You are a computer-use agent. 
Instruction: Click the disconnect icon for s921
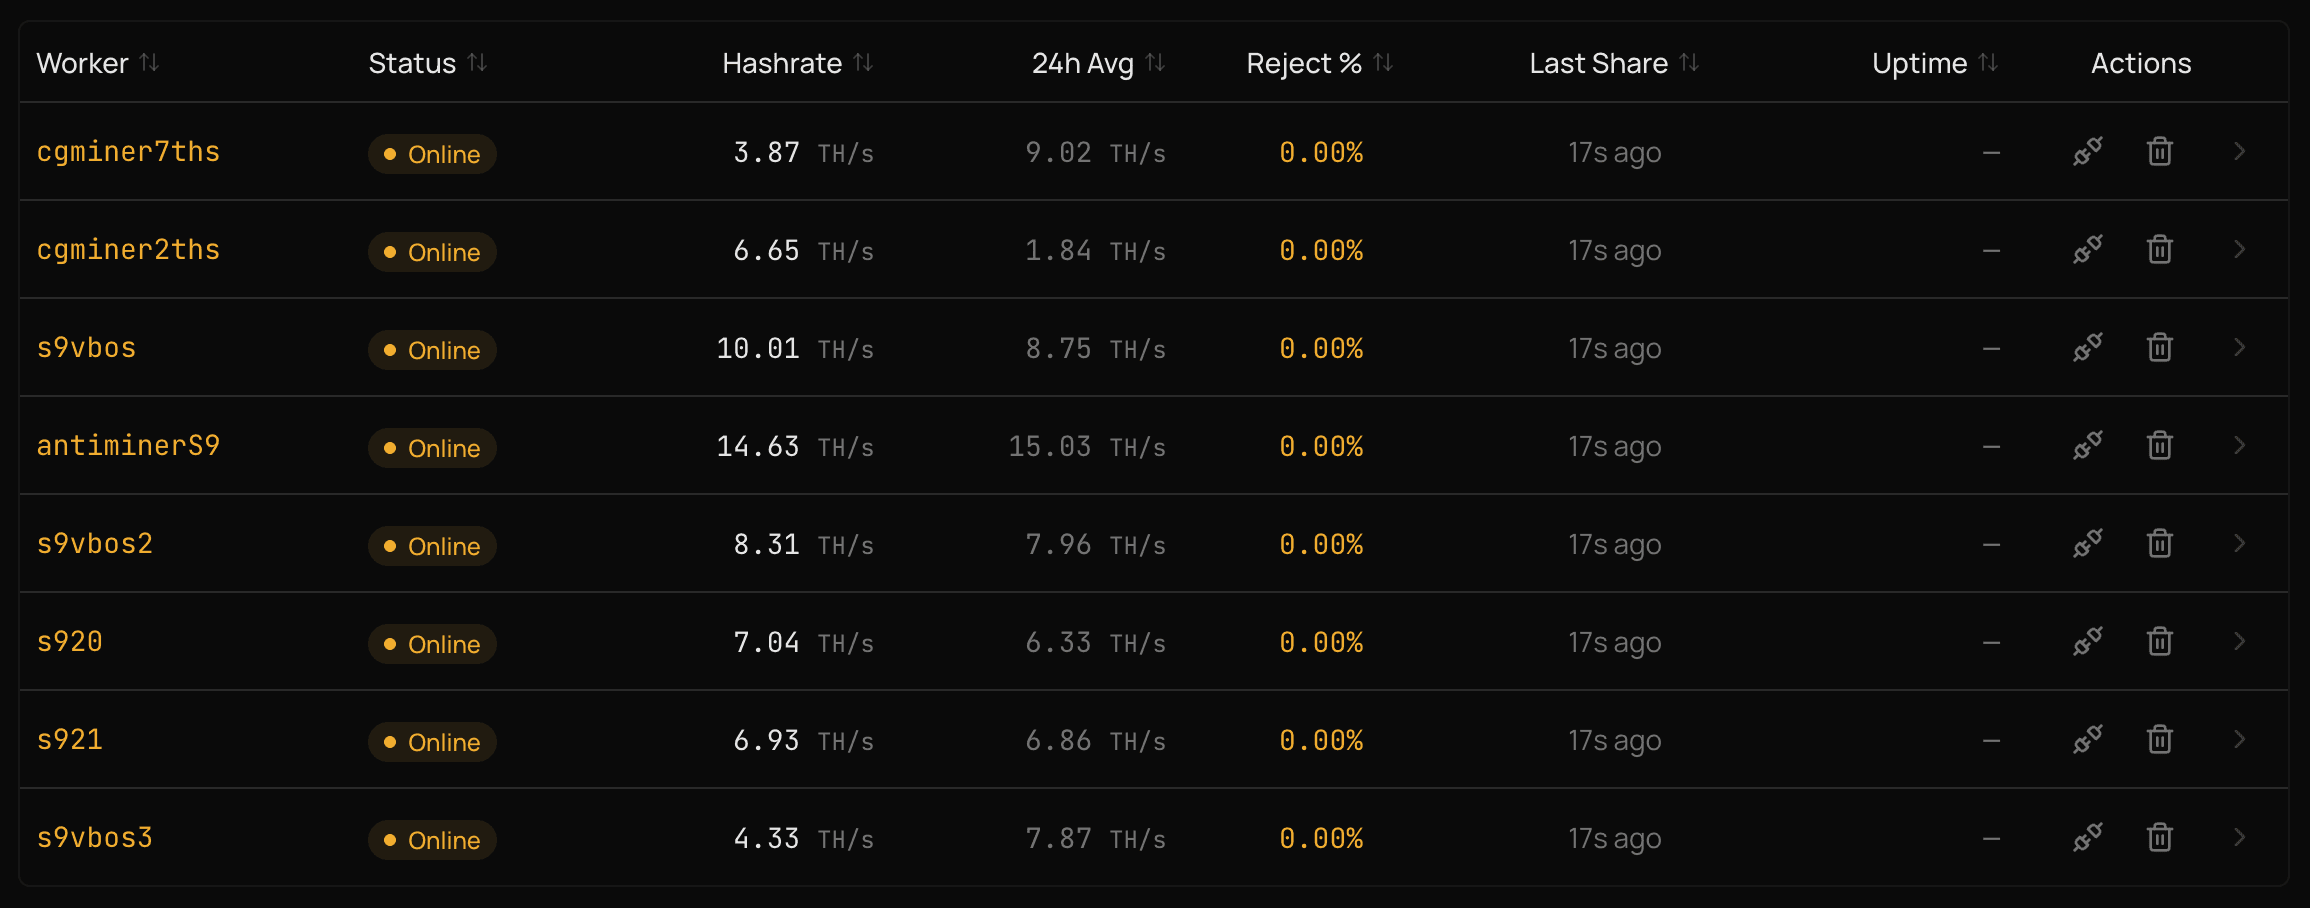2085,740
